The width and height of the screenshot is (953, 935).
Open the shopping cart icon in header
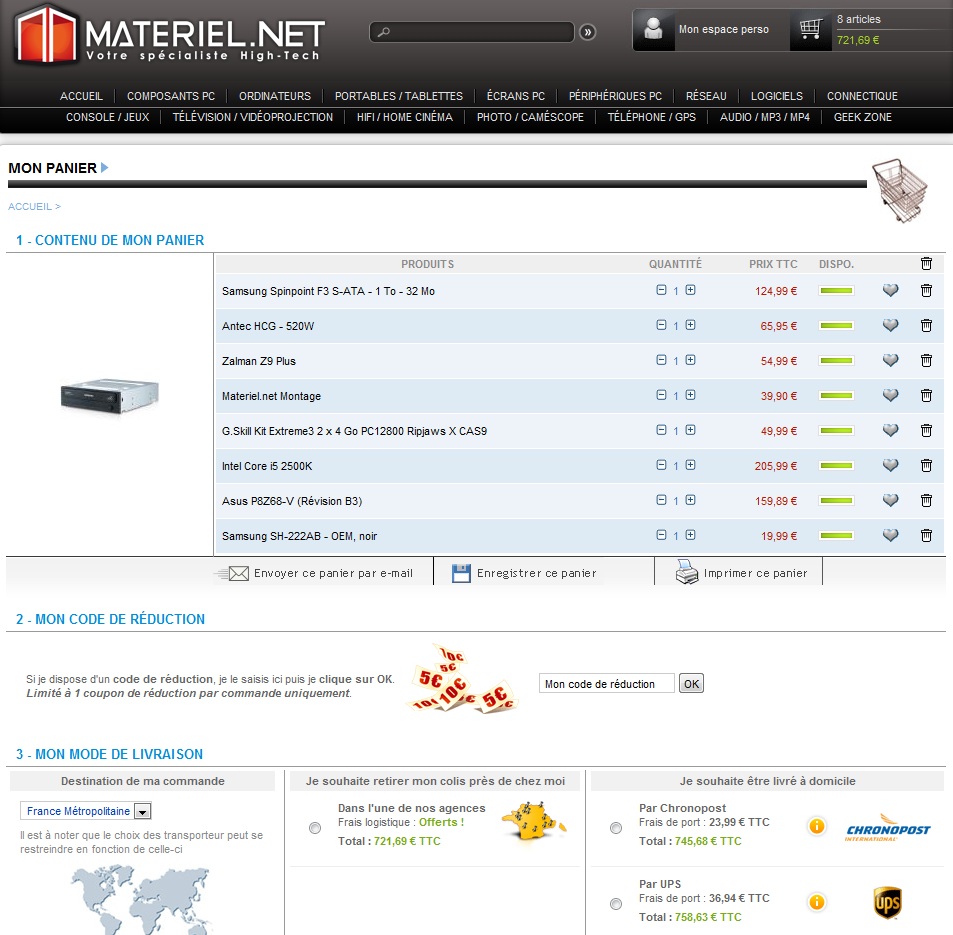point(811,30)
